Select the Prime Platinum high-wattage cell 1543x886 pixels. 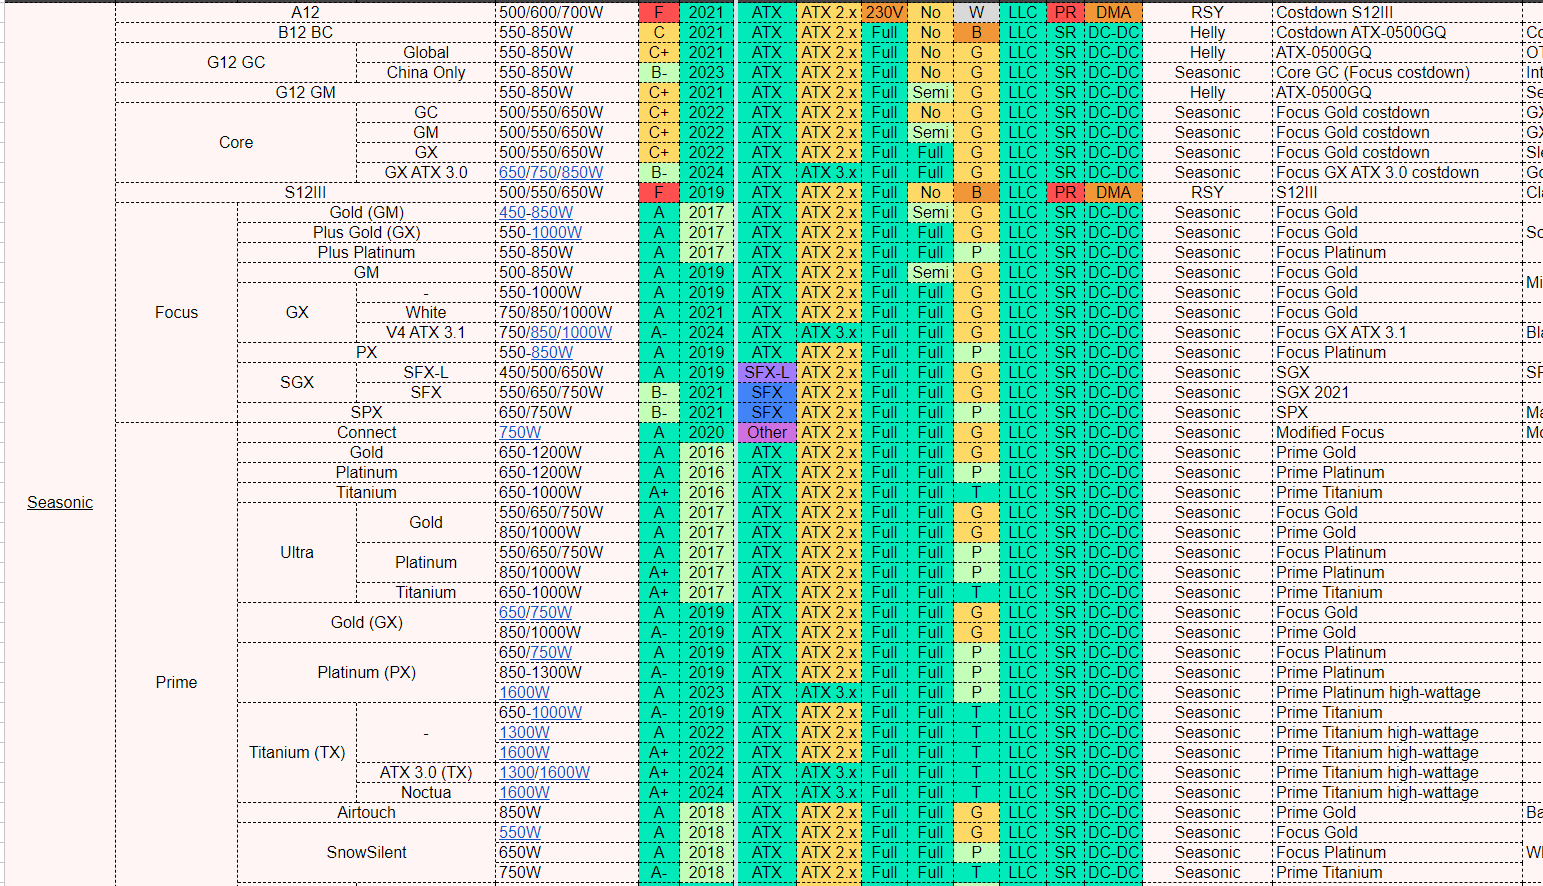pos(1398,692)
